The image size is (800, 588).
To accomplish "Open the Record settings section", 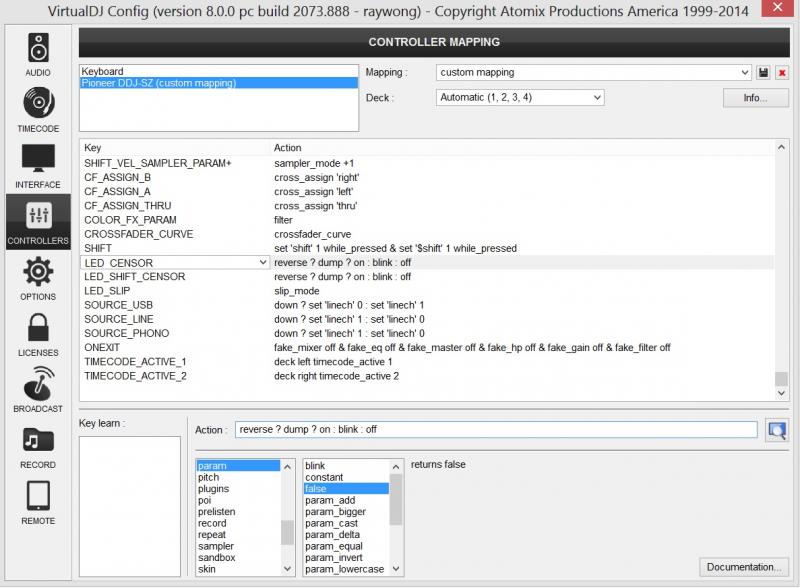I will (38, 445).
